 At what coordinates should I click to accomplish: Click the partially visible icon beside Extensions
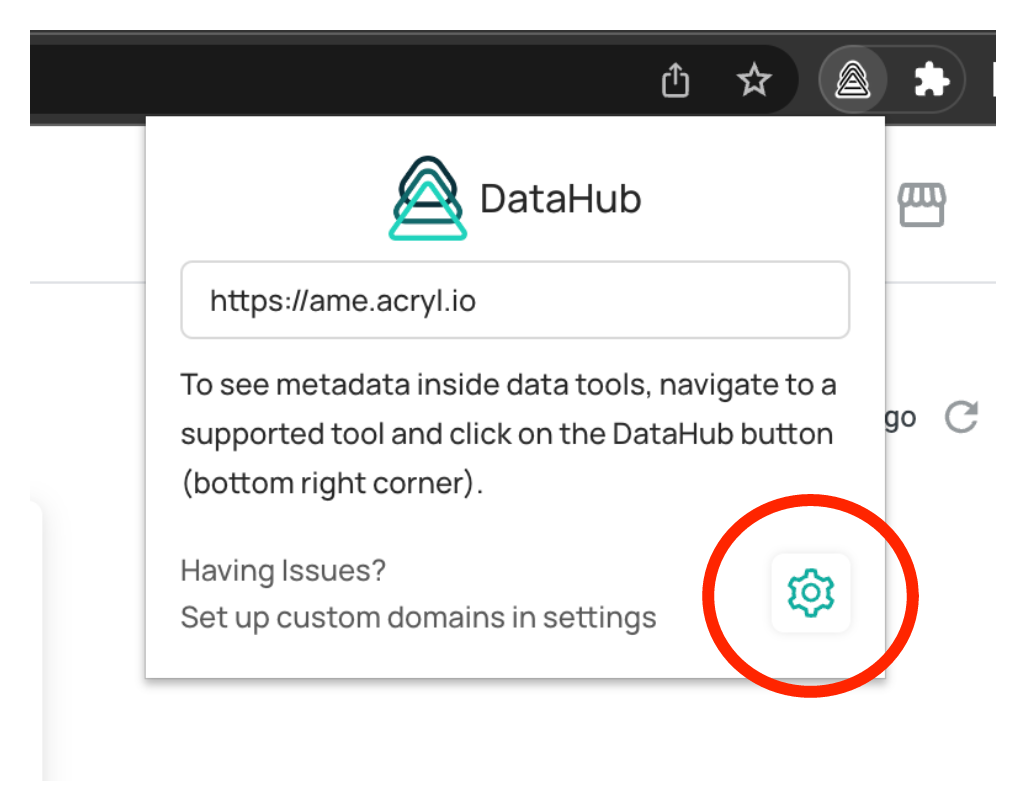tap(992, 80)
